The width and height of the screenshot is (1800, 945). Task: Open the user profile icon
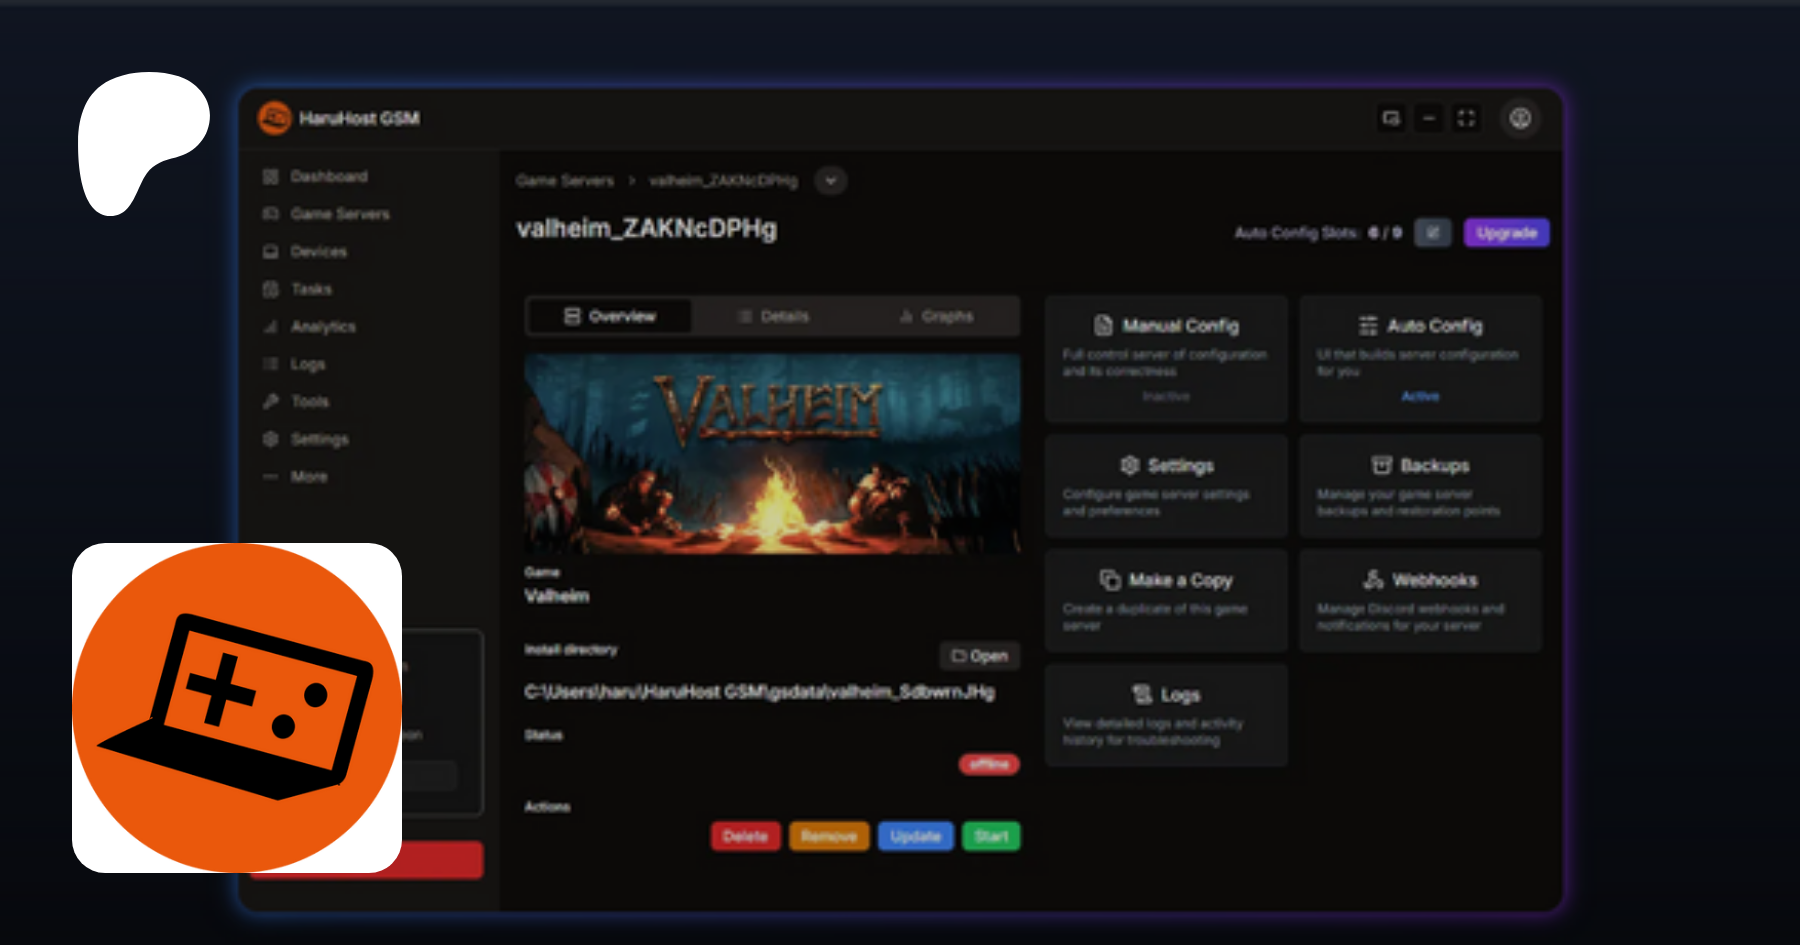(x=1520, y=118)
